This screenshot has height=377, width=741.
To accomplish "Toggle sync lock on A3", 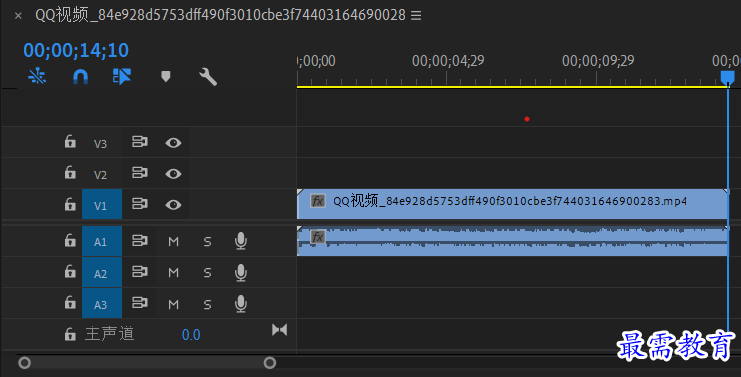I will pos(139,302).
